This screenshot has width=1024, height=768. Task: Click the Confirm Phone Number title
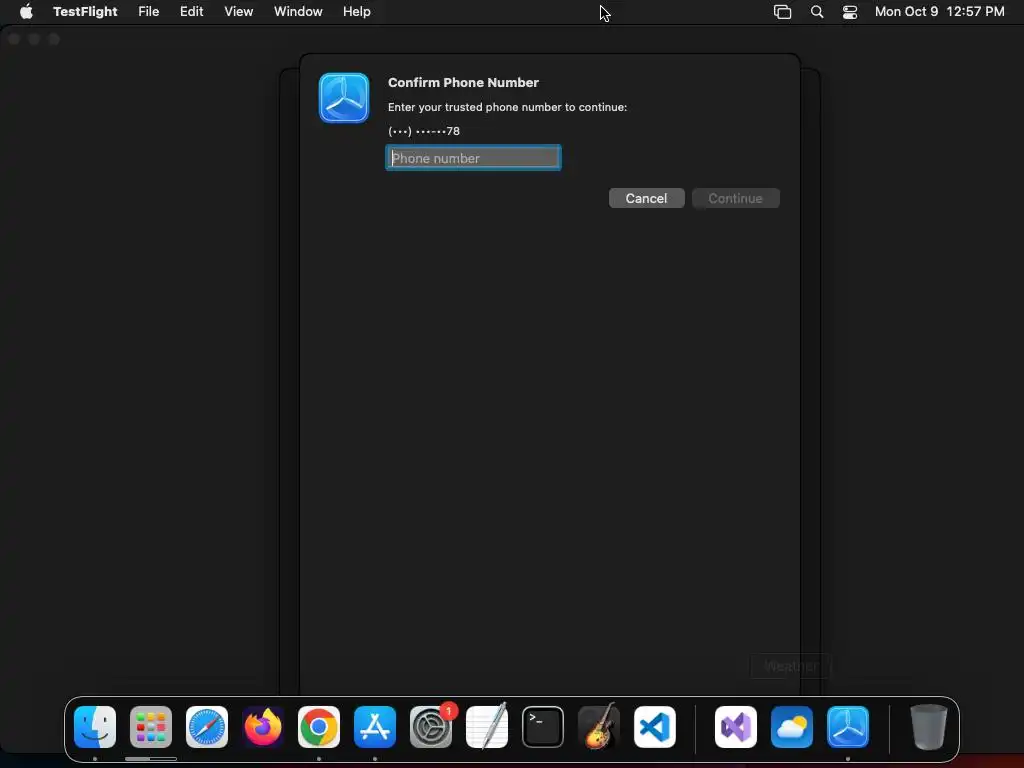(x=463, y=83)
